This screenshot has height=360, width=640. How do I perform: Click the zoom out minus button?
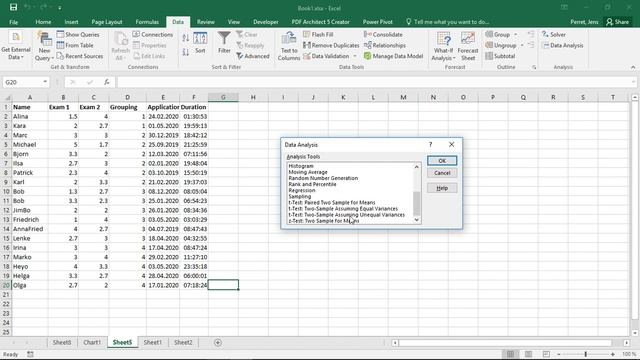coord(559,354)
